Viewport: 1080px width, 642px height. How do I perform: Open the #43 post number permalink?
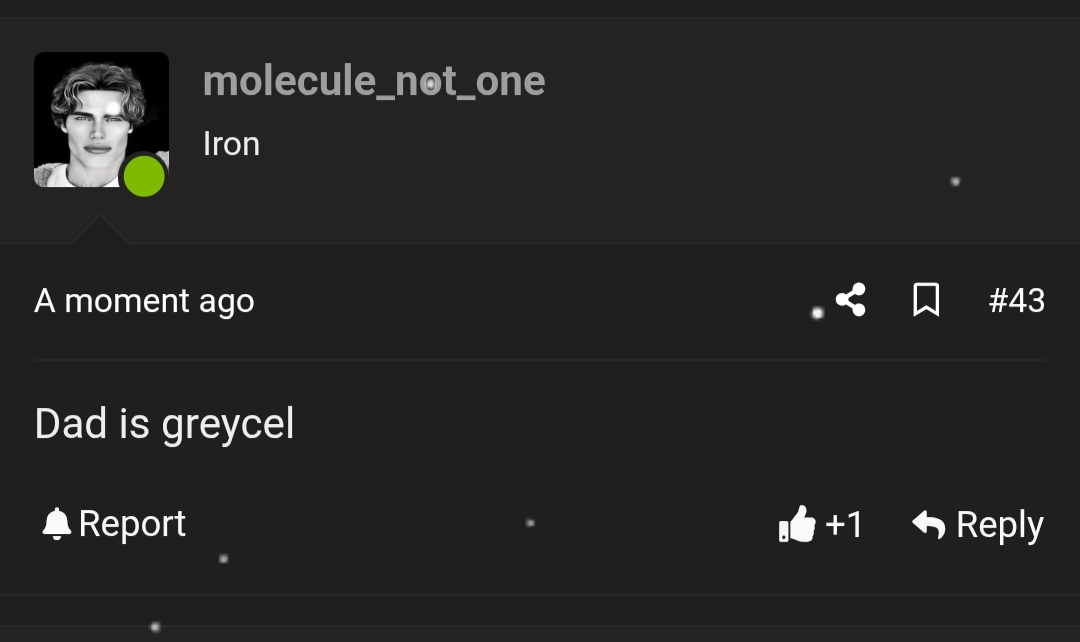coord(1016,301)
